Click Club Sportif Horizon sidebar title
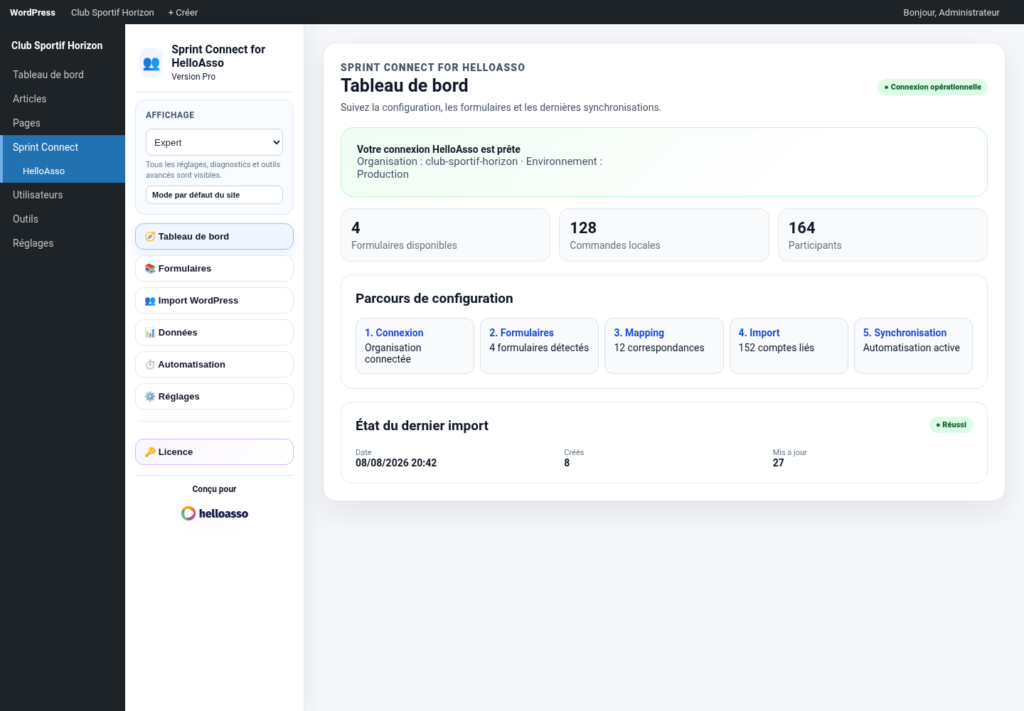This screenshot has height=711, width=1024. coord(57,46)
